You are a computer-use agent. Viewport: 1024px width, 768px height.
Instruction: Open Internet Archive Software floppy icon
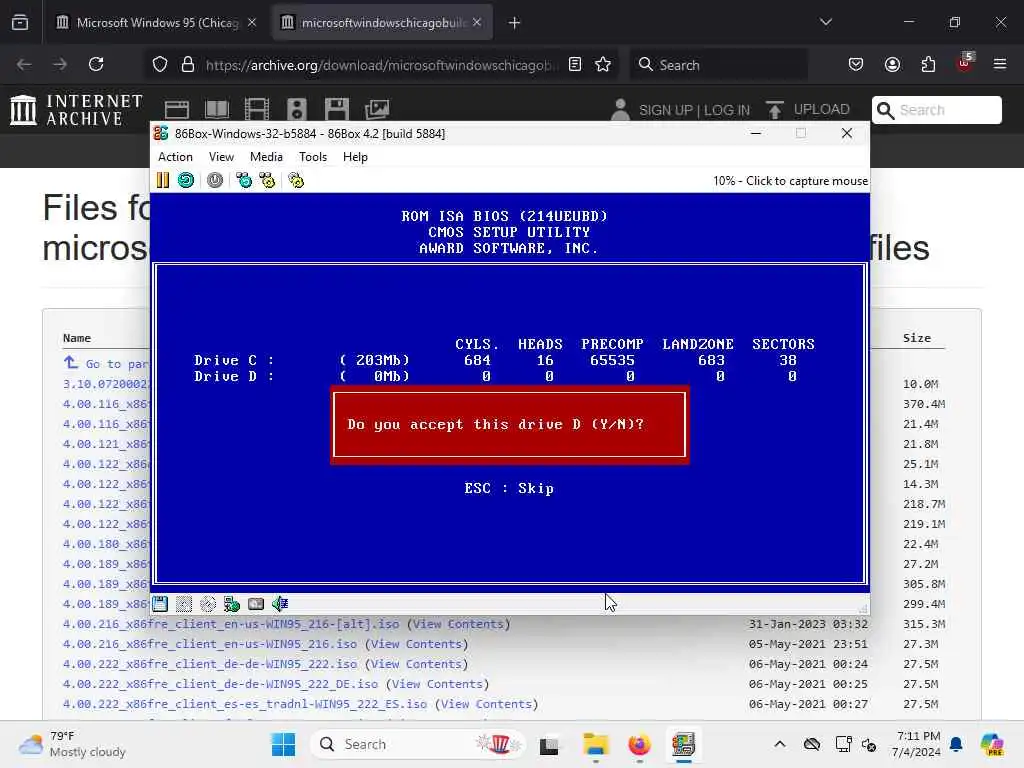[x=337, y=109]
